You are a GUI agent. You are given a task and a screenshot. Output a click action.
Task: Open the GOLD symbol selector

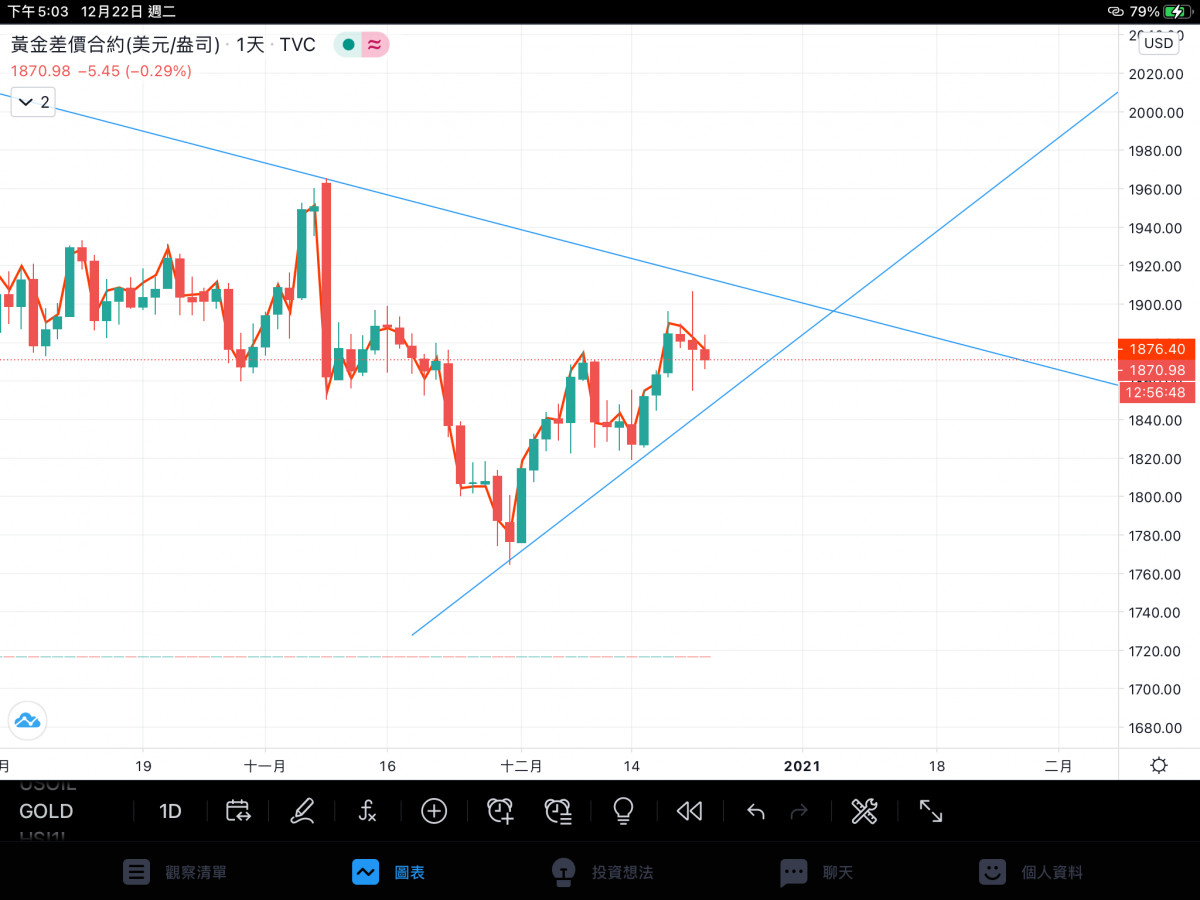(46, 811)
